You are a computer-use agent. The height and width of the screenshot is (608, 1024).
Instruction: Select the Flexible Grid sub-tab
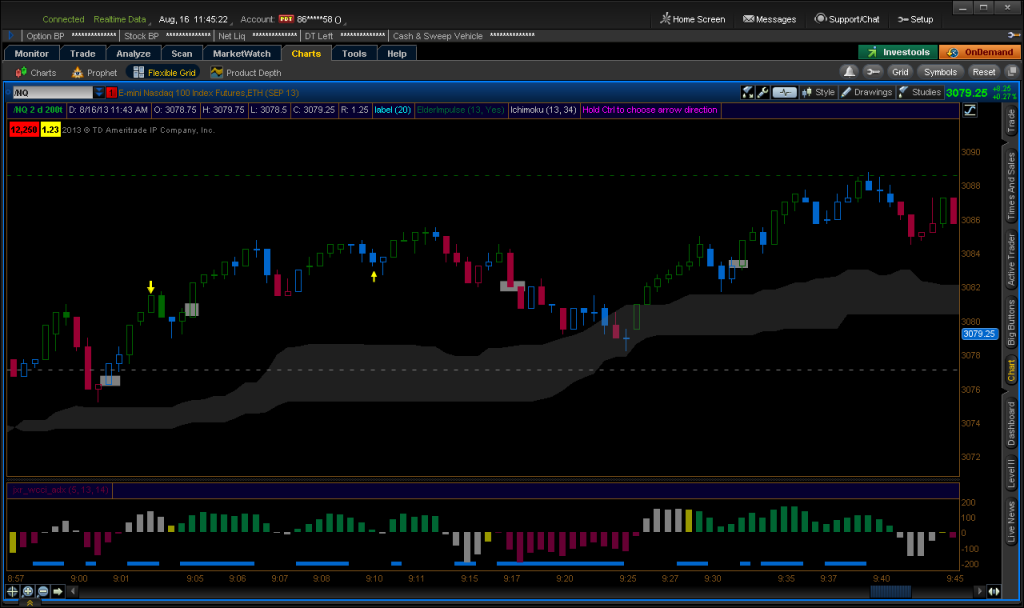pos(165,72)
